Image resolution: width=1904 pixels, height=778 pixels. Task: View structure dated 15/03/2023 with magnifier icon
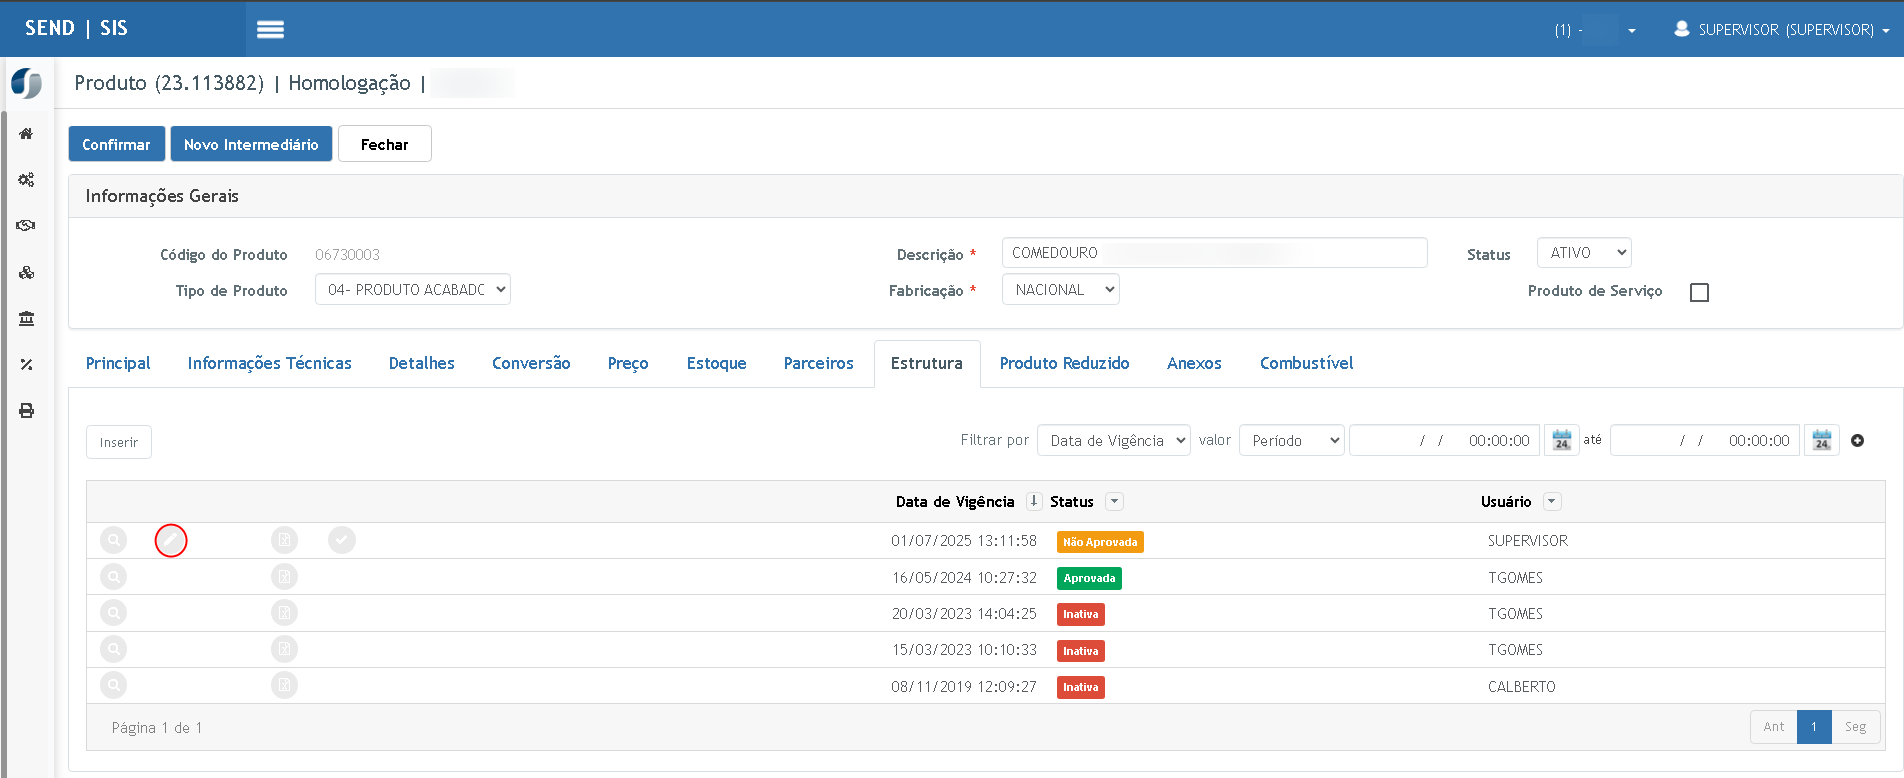click(x=114, y=649)
